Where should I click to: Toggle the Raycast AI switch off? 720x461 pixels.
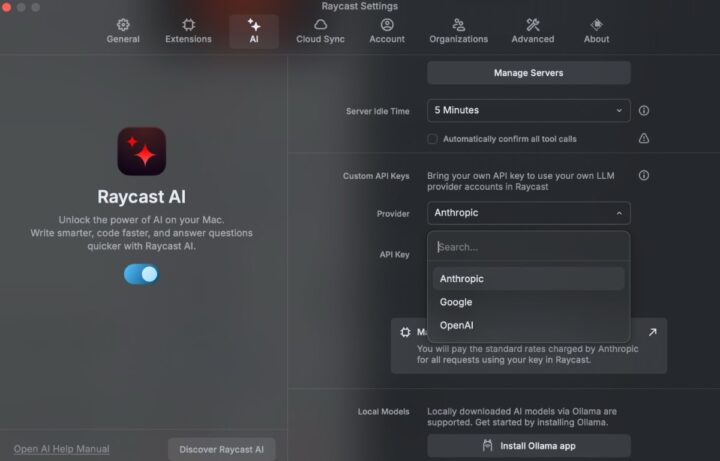[x=141, y=273]
